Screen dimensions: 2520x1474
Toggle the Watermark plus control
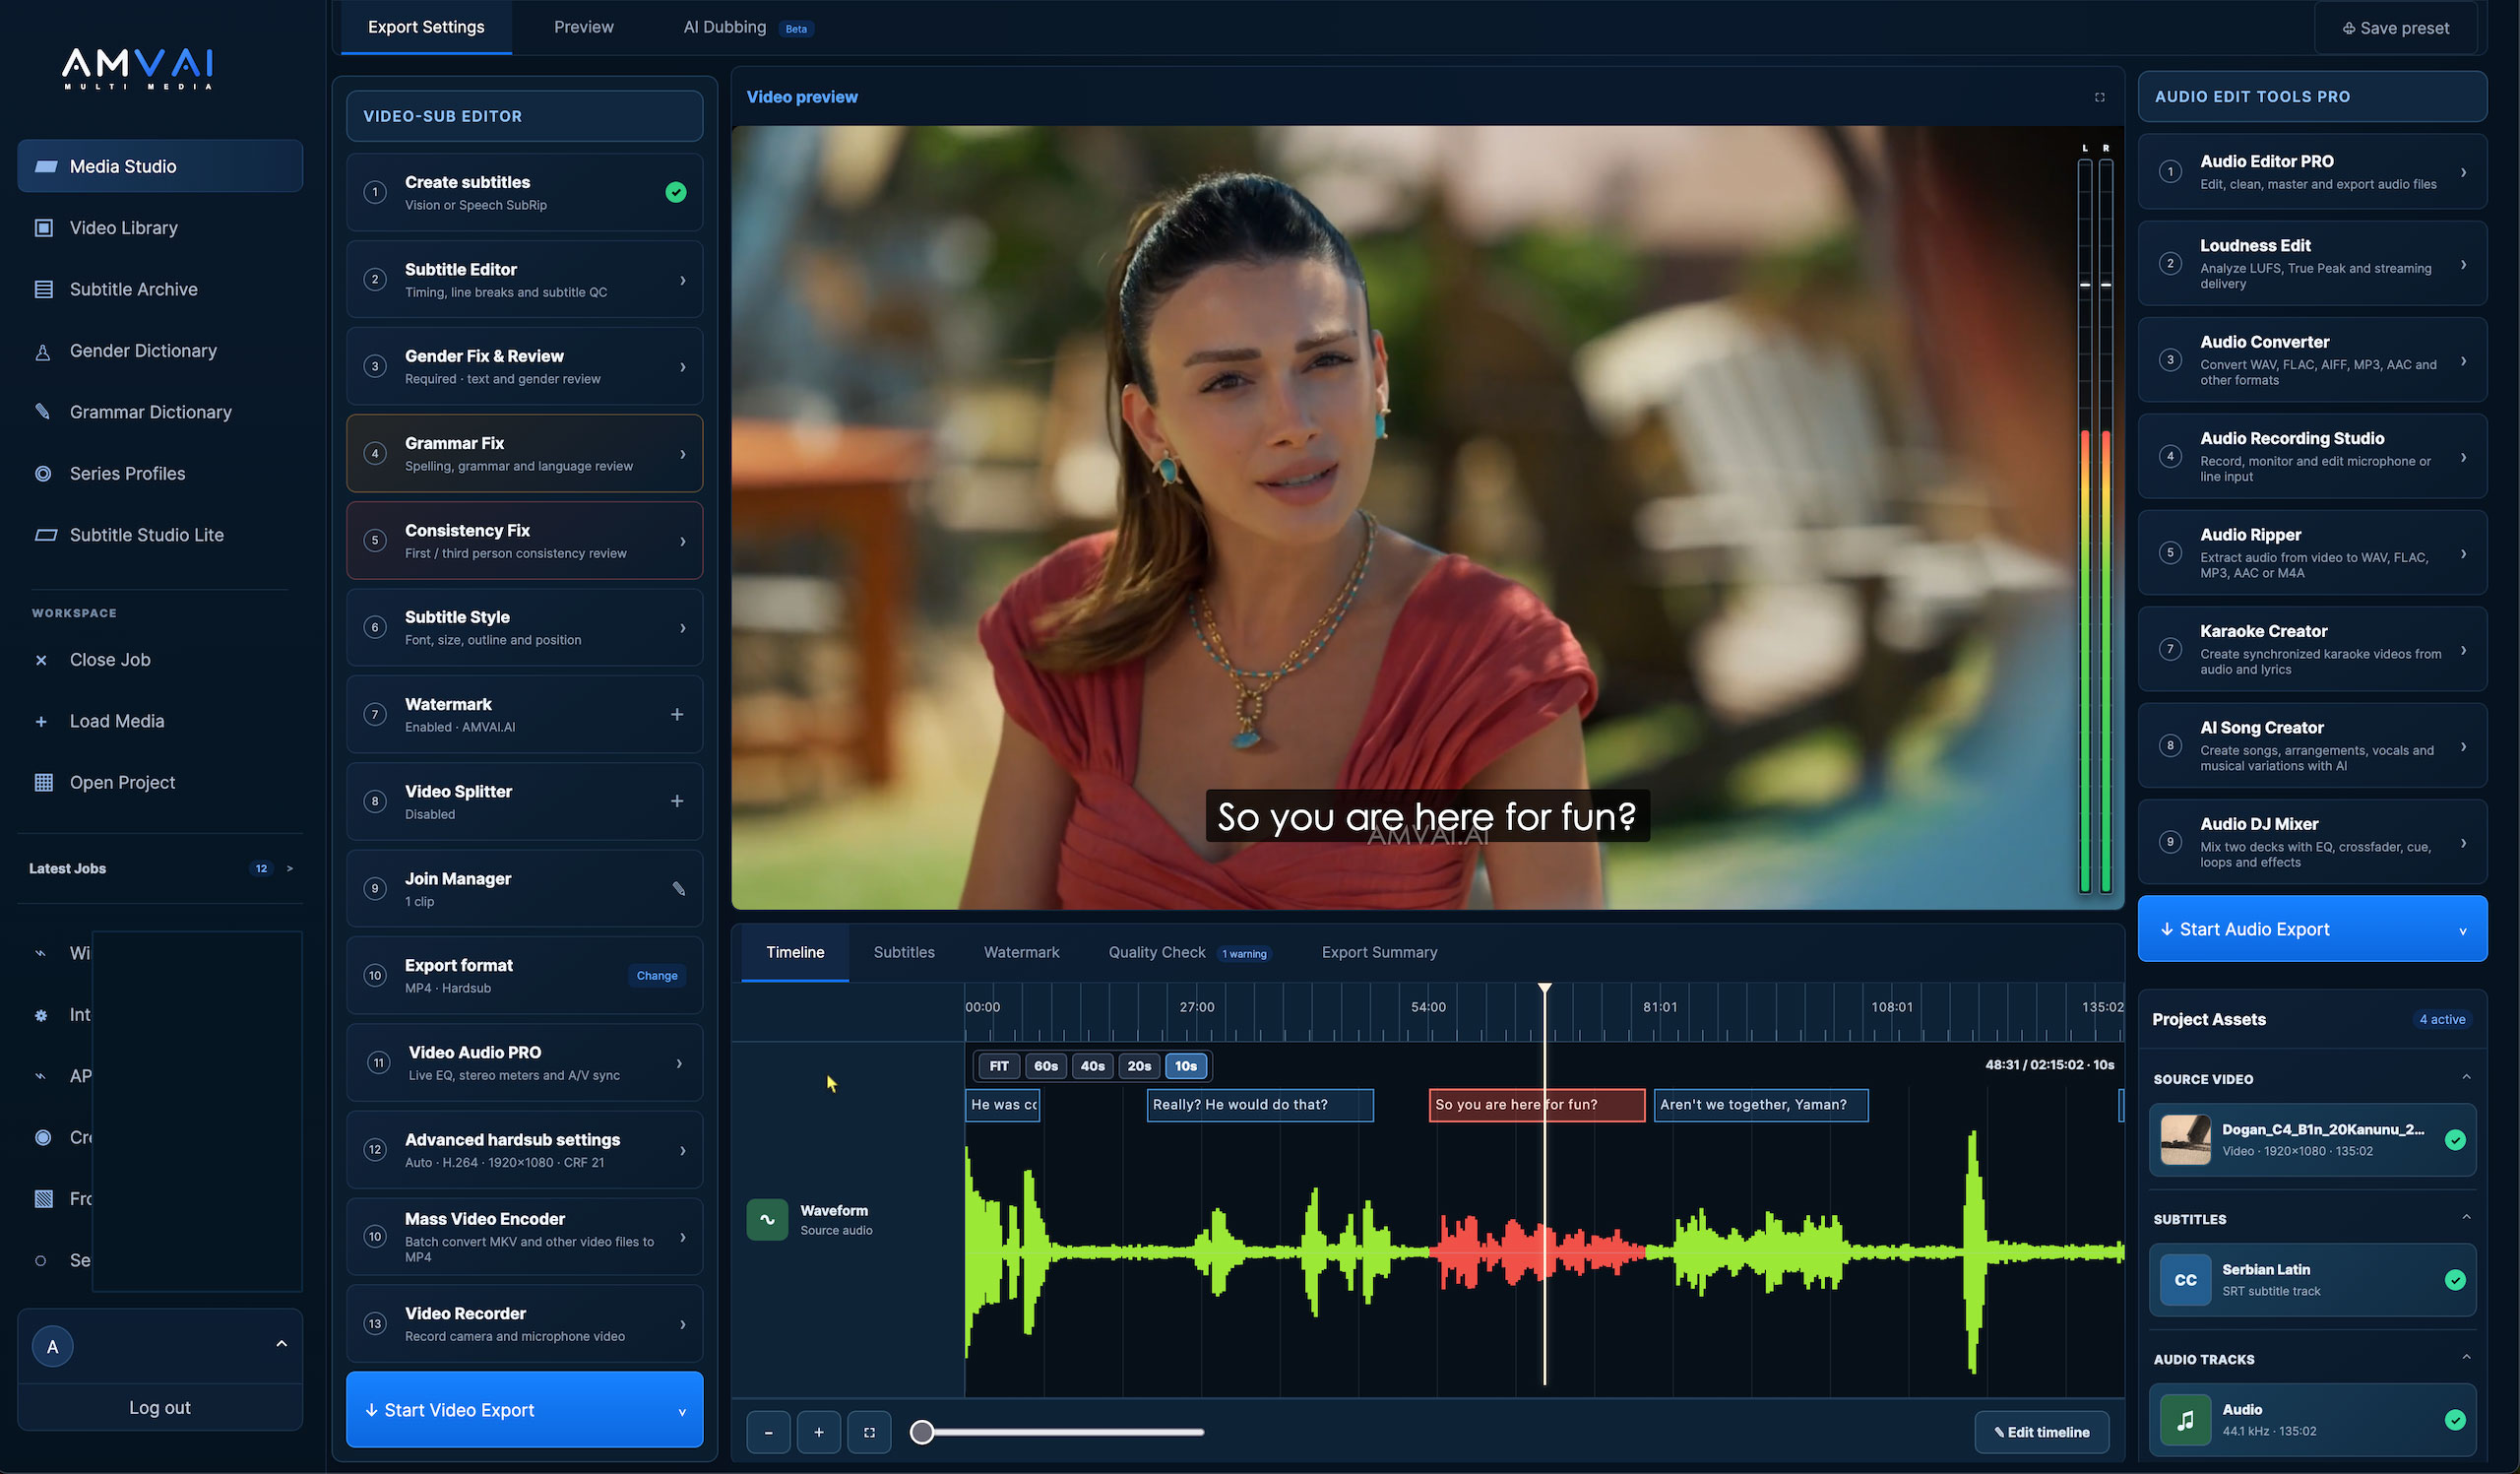677,714
